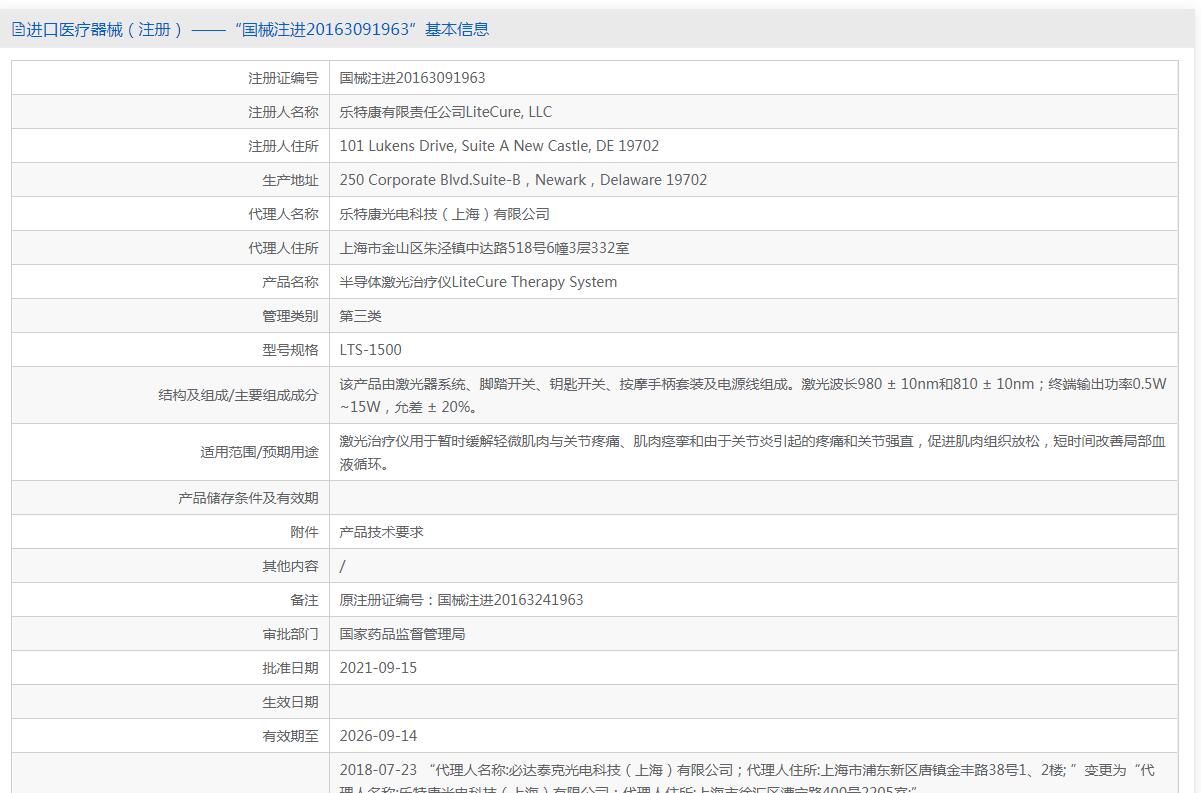The image size is (1201, 793).
Task: Select the product name 半导体激光治疗仪LiteCure Therapy System
Action: (x=478, y=282)
